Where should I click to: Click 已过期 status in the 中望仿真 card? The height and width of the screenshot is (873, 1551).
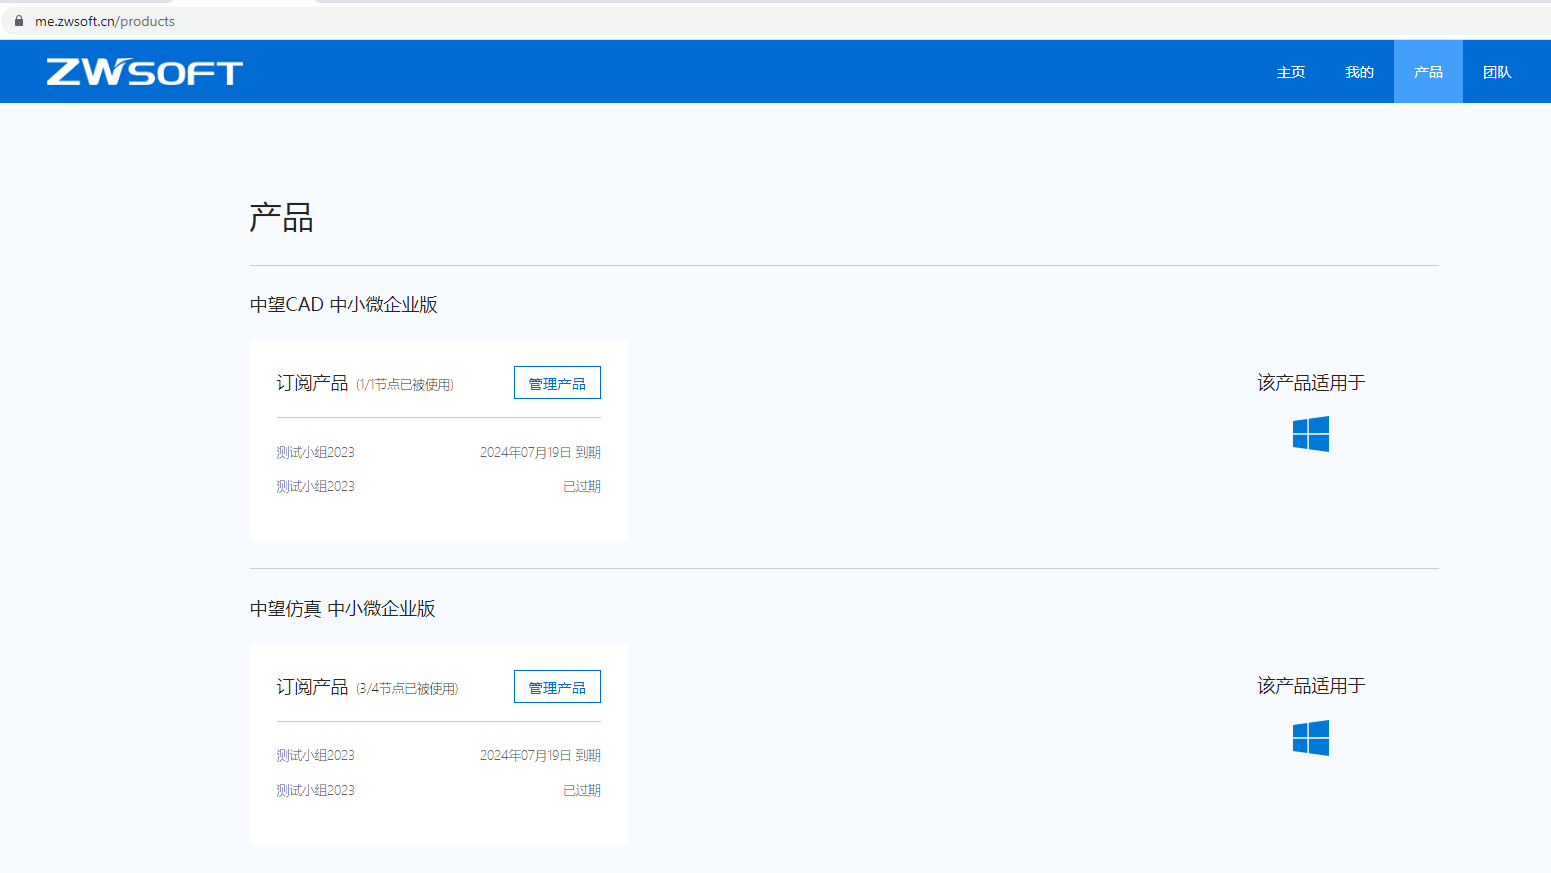click(582, 790)
